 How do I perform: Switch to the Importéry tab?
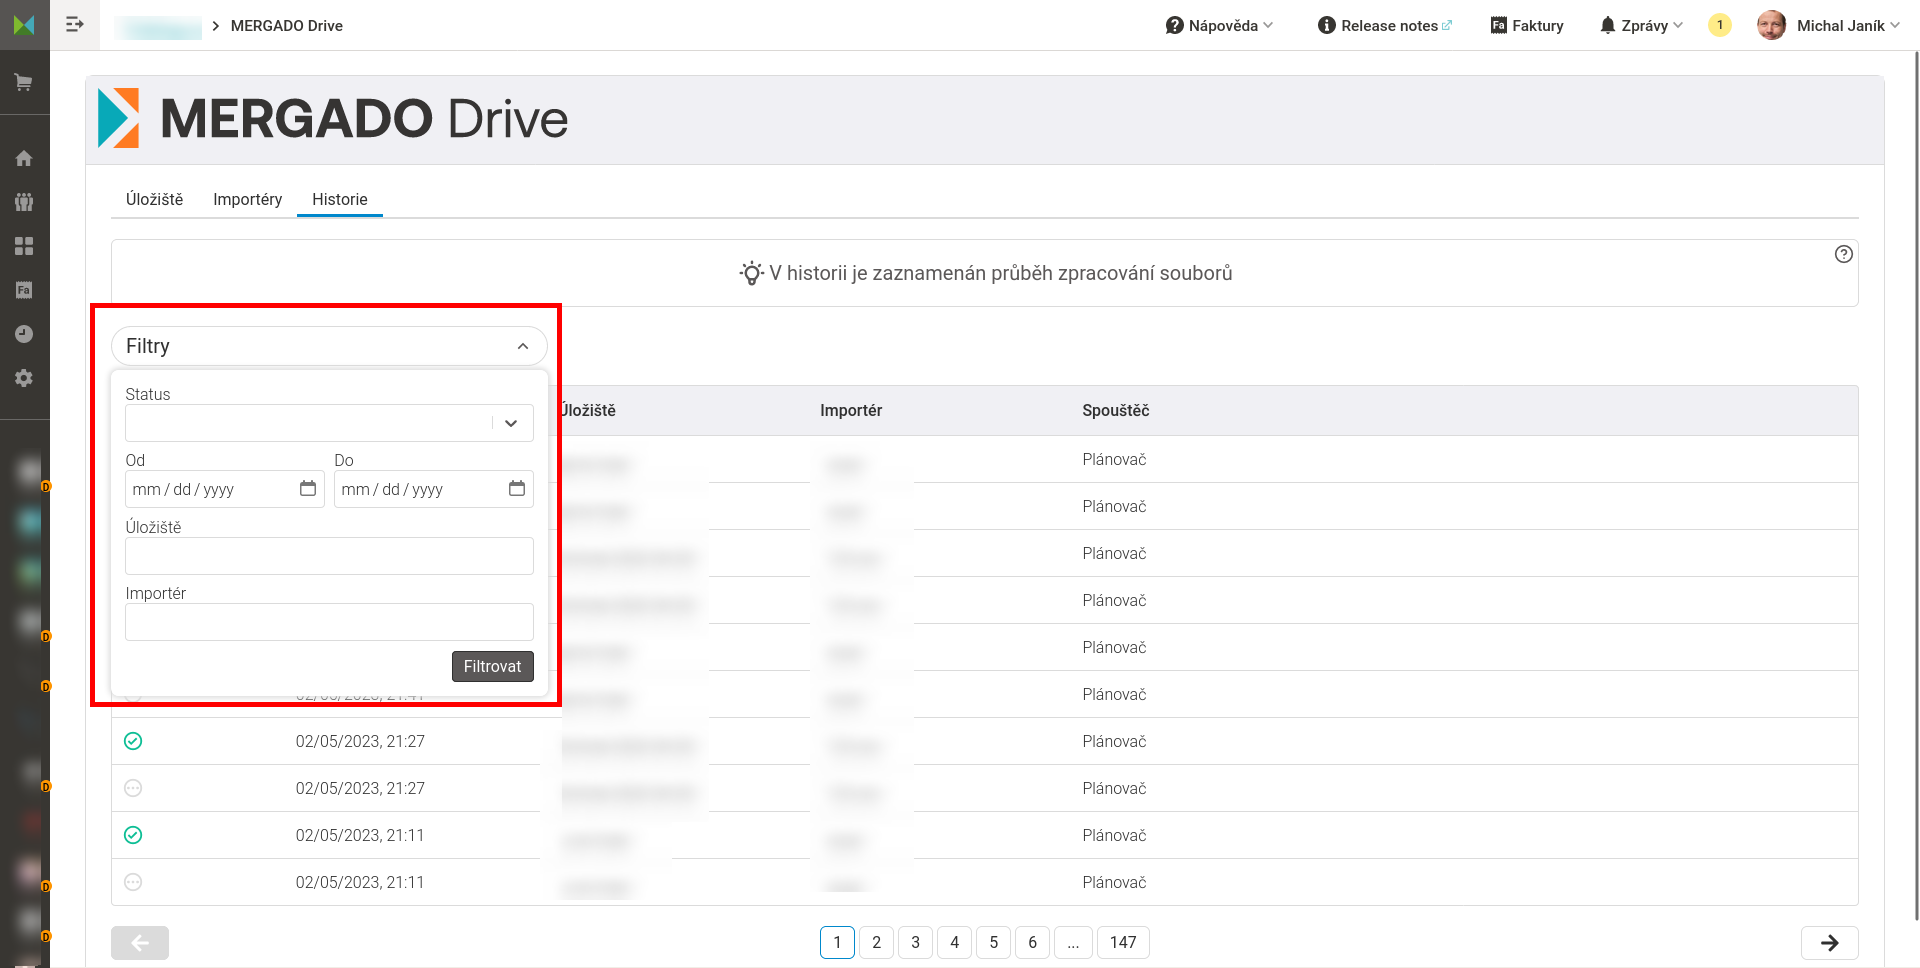click(x=247, y=199)
